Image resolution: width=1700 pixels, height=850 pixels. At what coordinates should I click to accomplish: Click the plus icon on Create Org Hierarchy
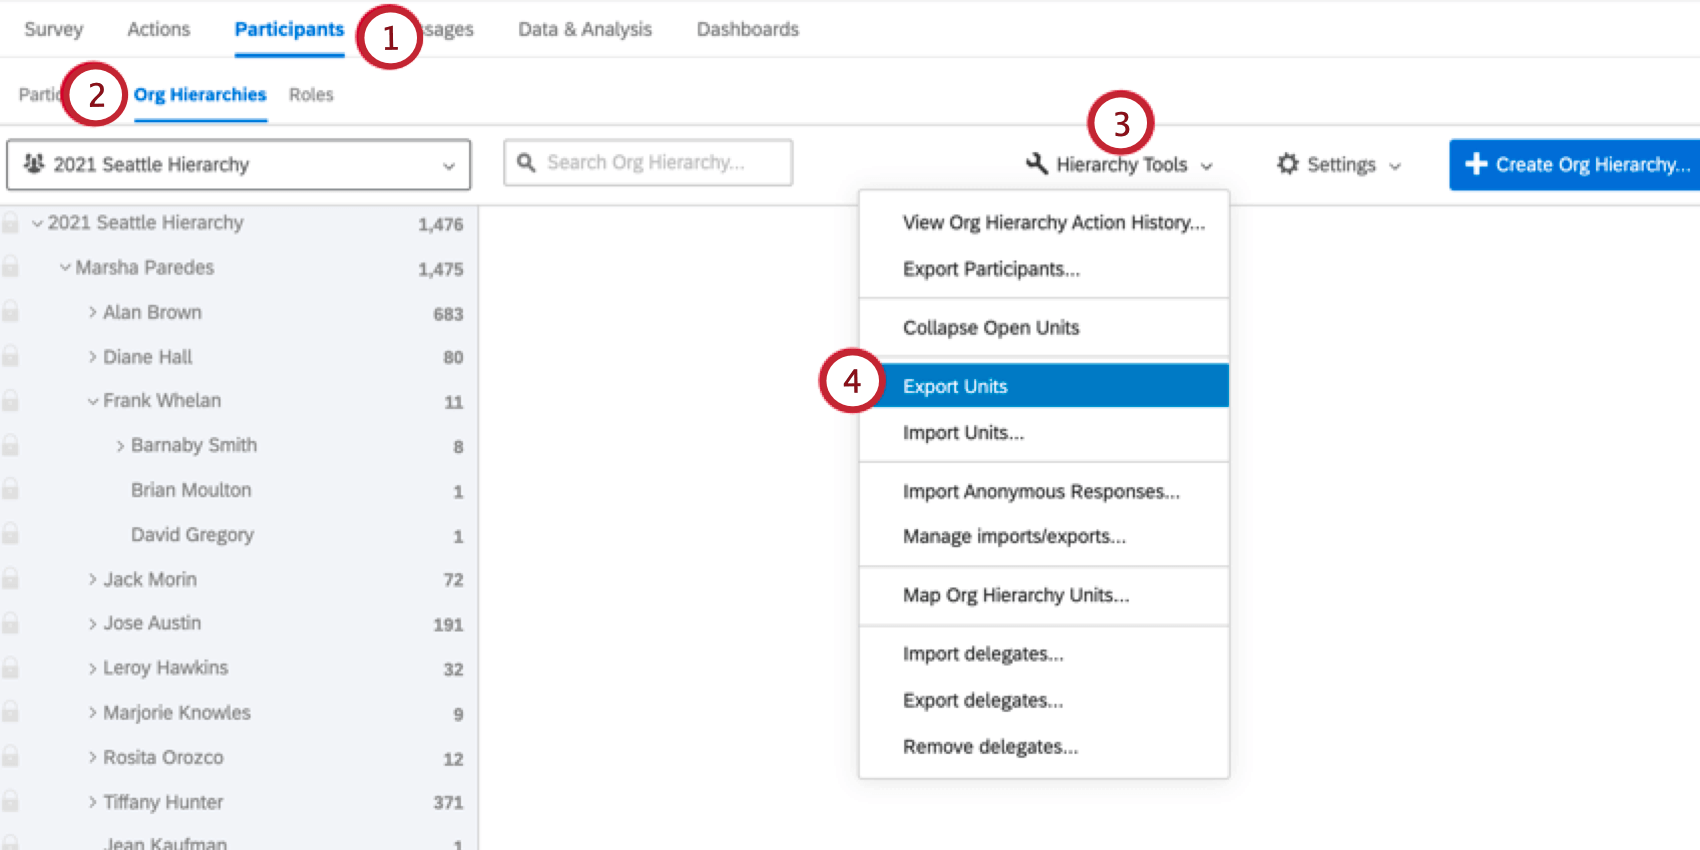1476,164
